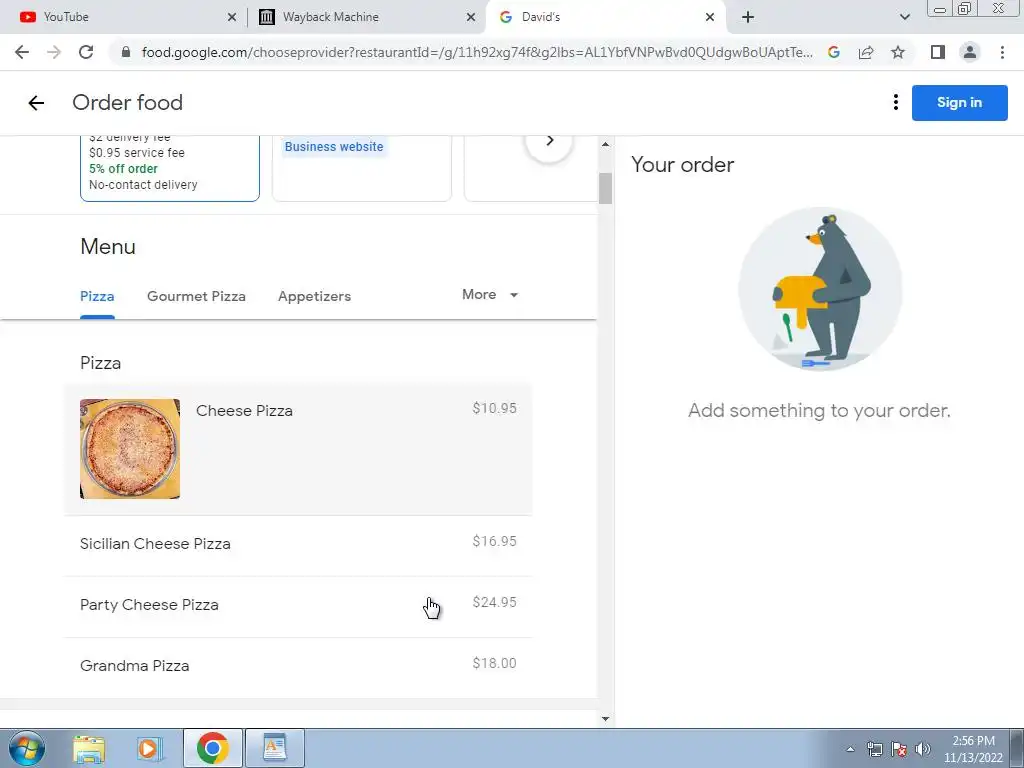Click the Share this page icon
The width and height of the screenshot is (1024, 768).
866,52
